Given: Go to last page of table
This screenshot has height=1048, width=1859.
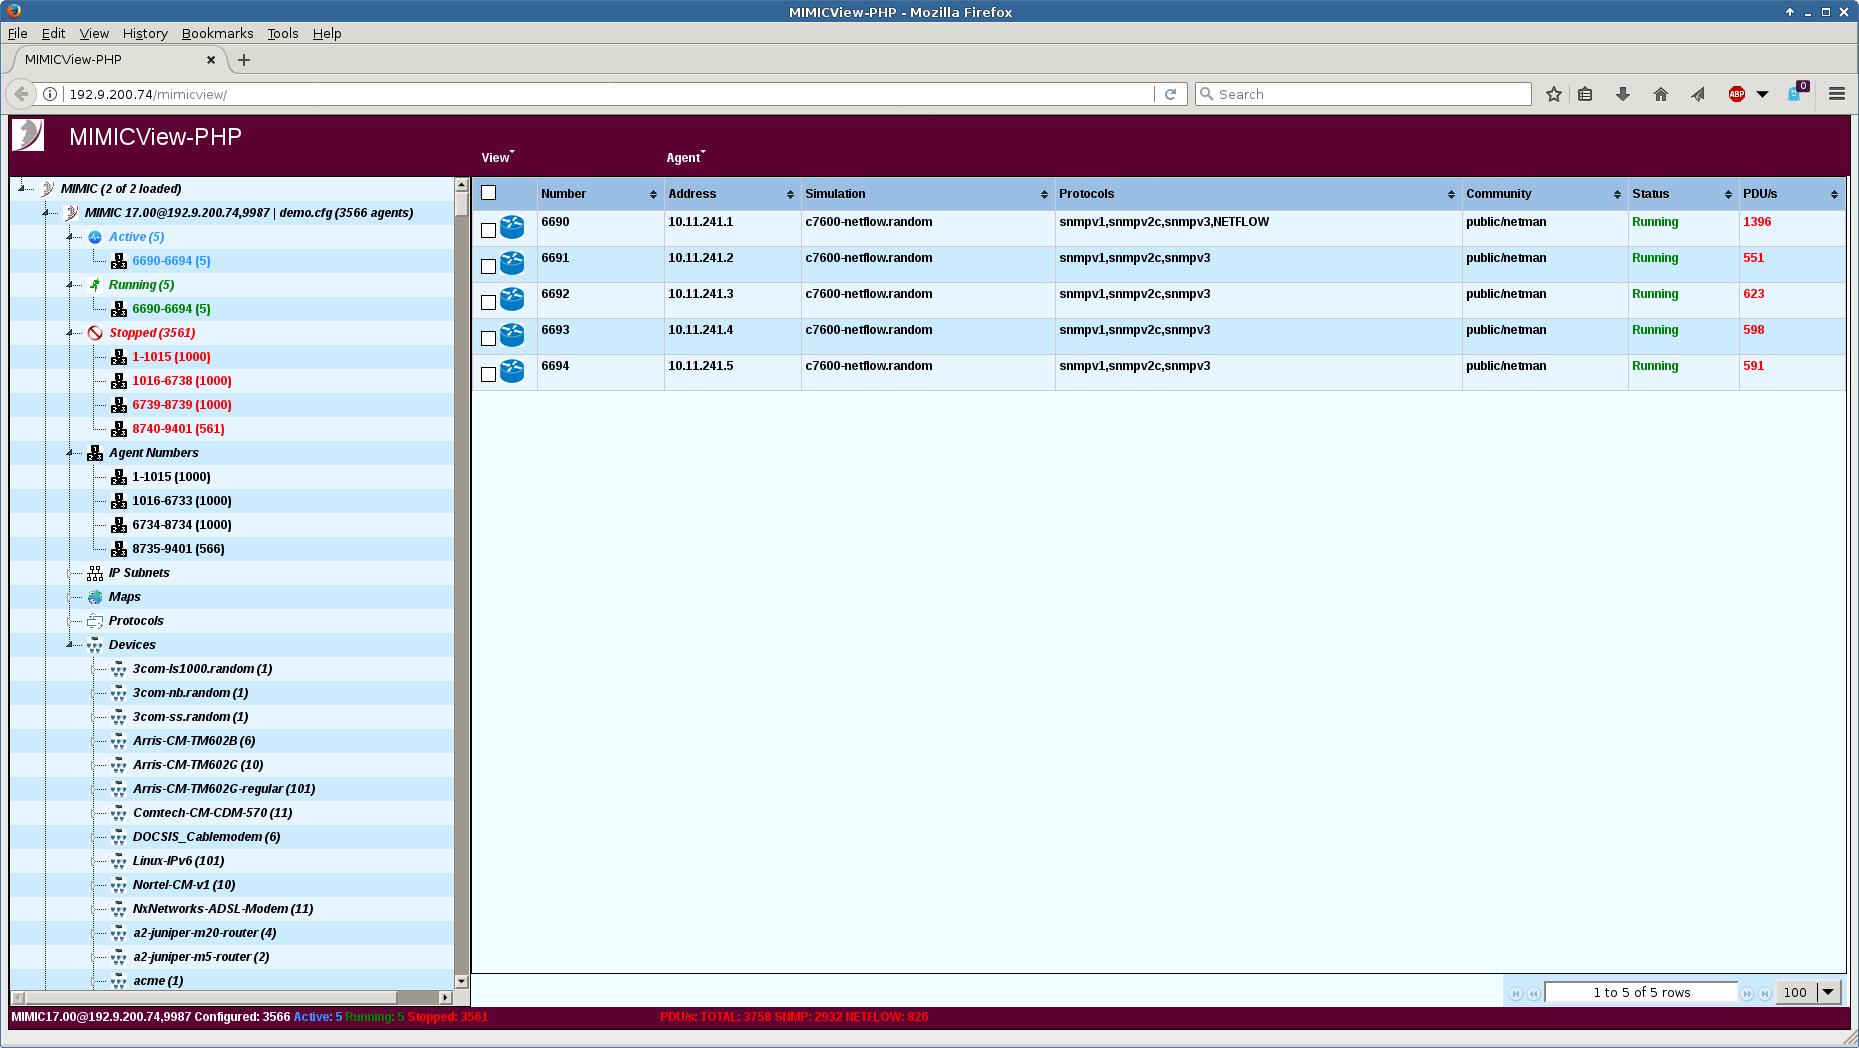Looking at the screenshot, I should (x=1765, y=993).
